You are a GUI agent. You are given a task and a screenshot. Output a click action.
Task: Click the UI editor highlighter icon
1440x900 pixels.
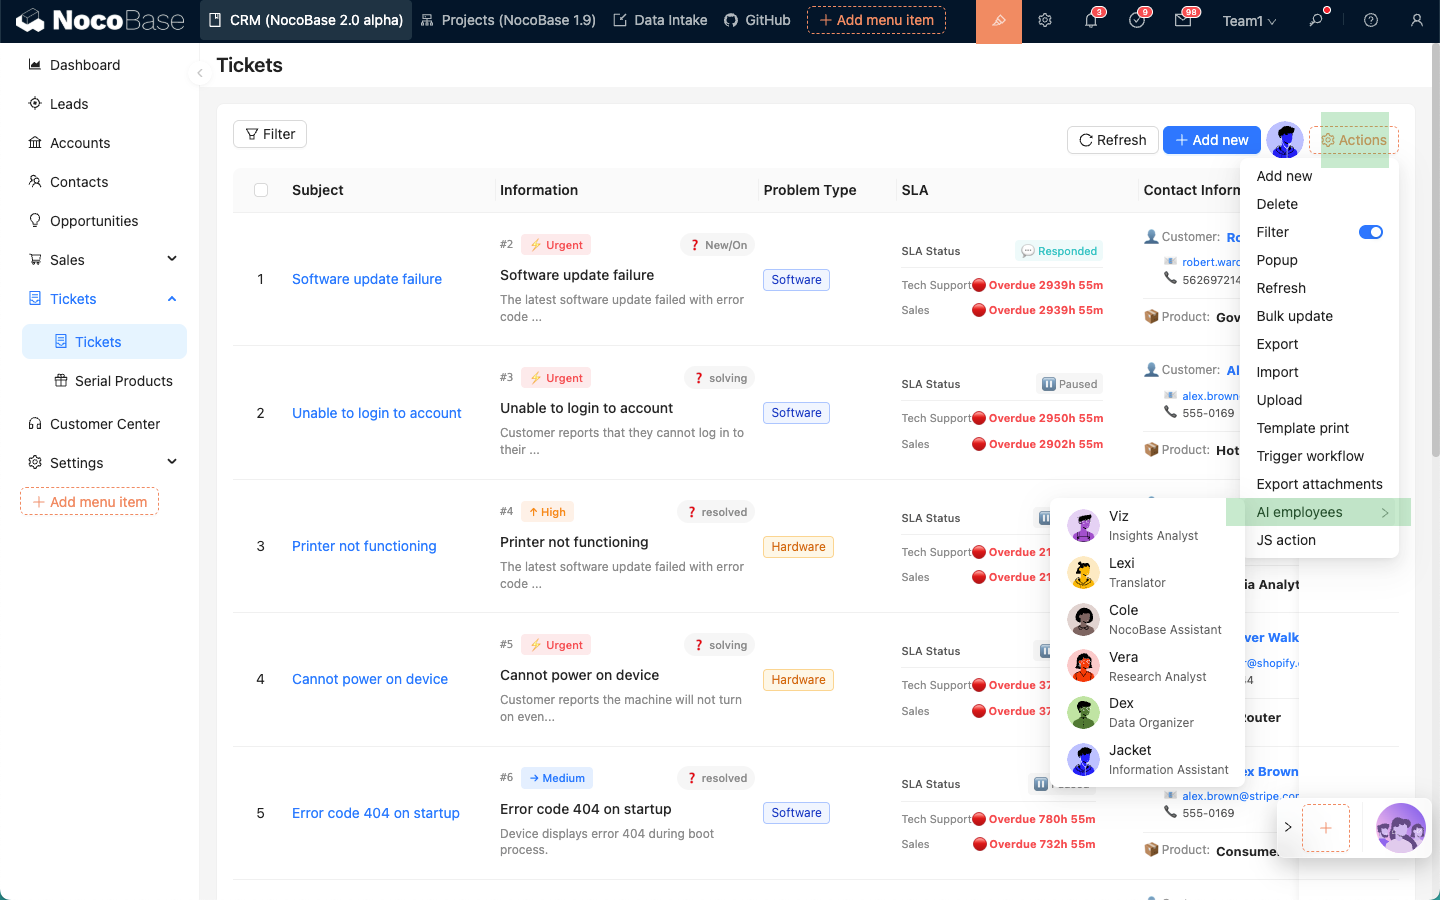click(998, 21)
